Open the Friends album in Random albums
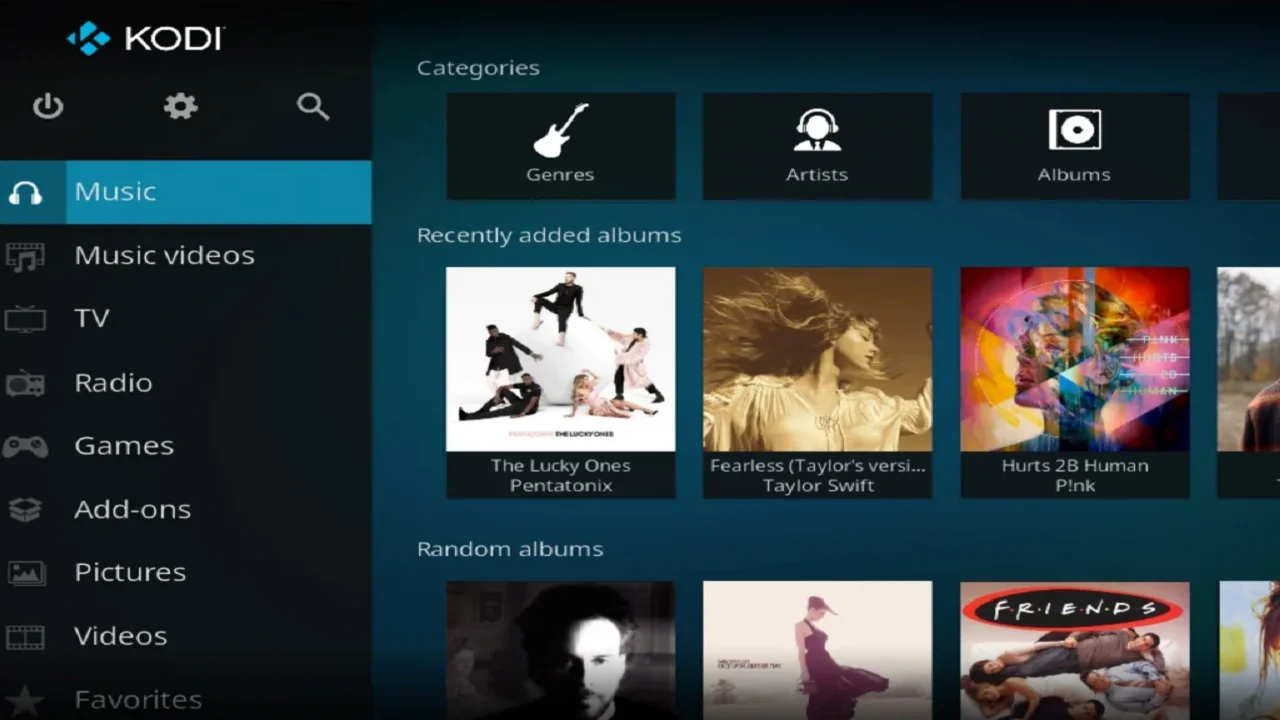1280x720 pixels. pos(1074,650)
